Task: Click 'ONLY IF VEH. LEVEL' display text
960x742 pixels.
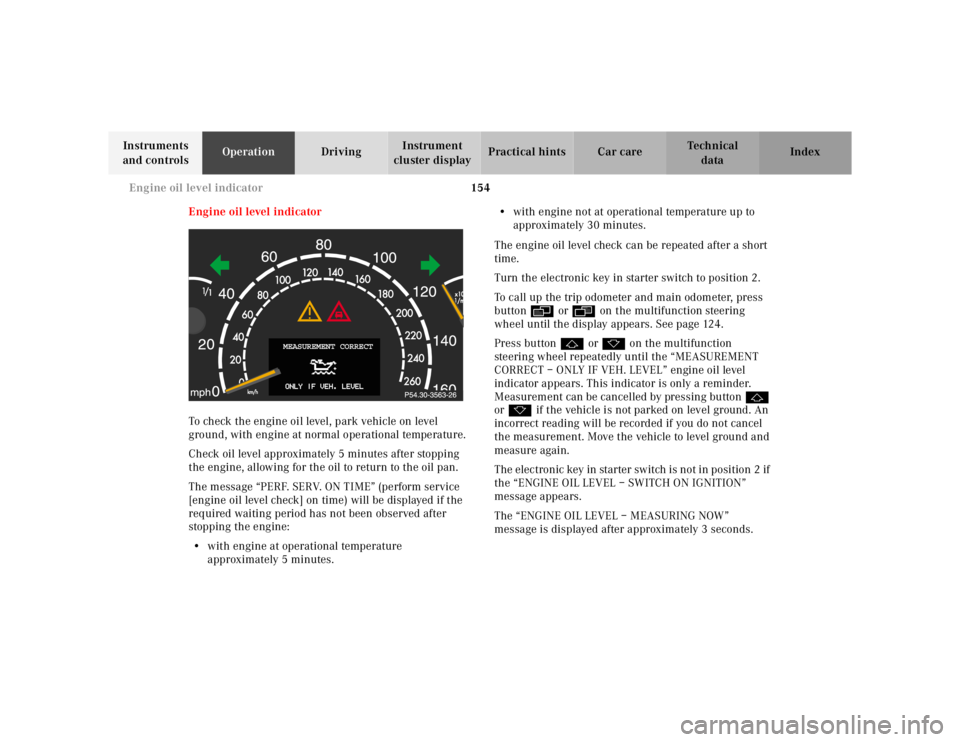Action: click(324, 386)
